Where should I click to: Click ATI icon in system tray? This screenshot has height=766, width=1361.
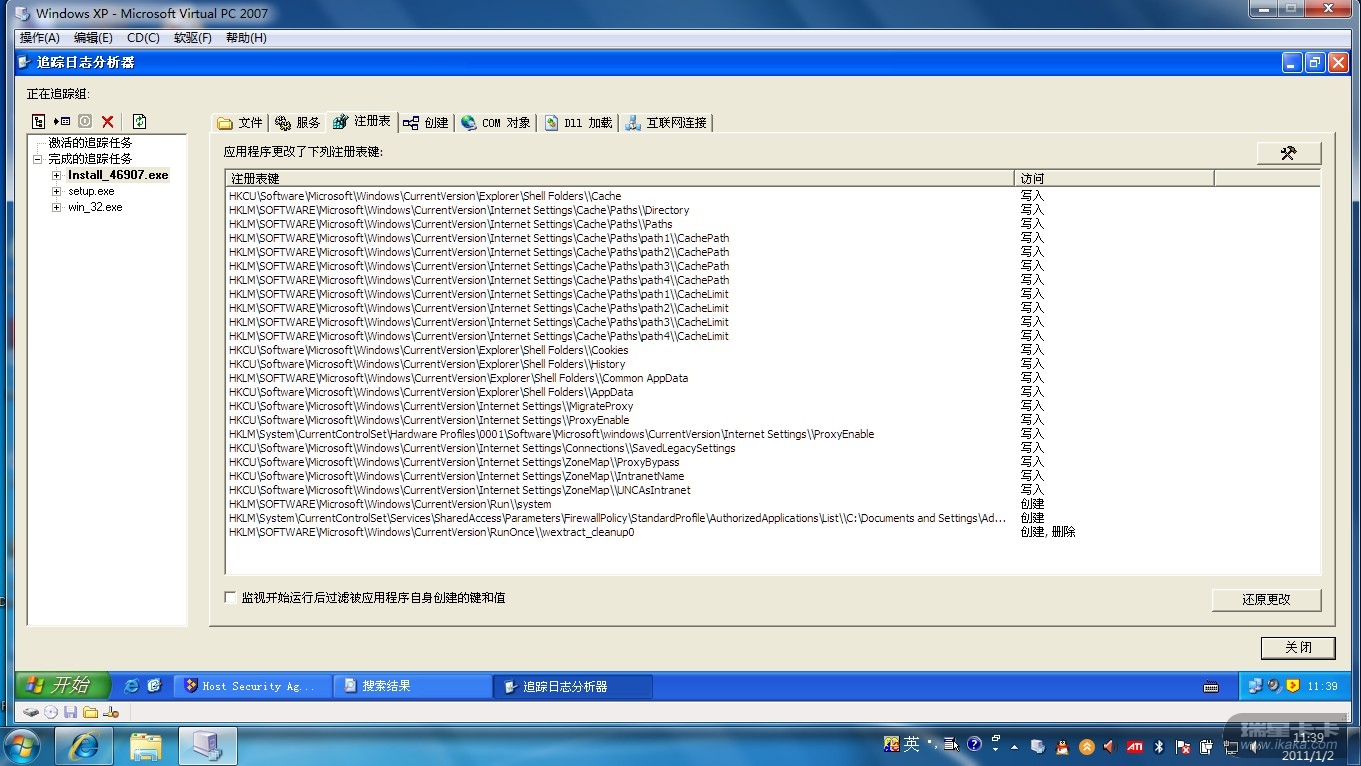click(1135, 746)
